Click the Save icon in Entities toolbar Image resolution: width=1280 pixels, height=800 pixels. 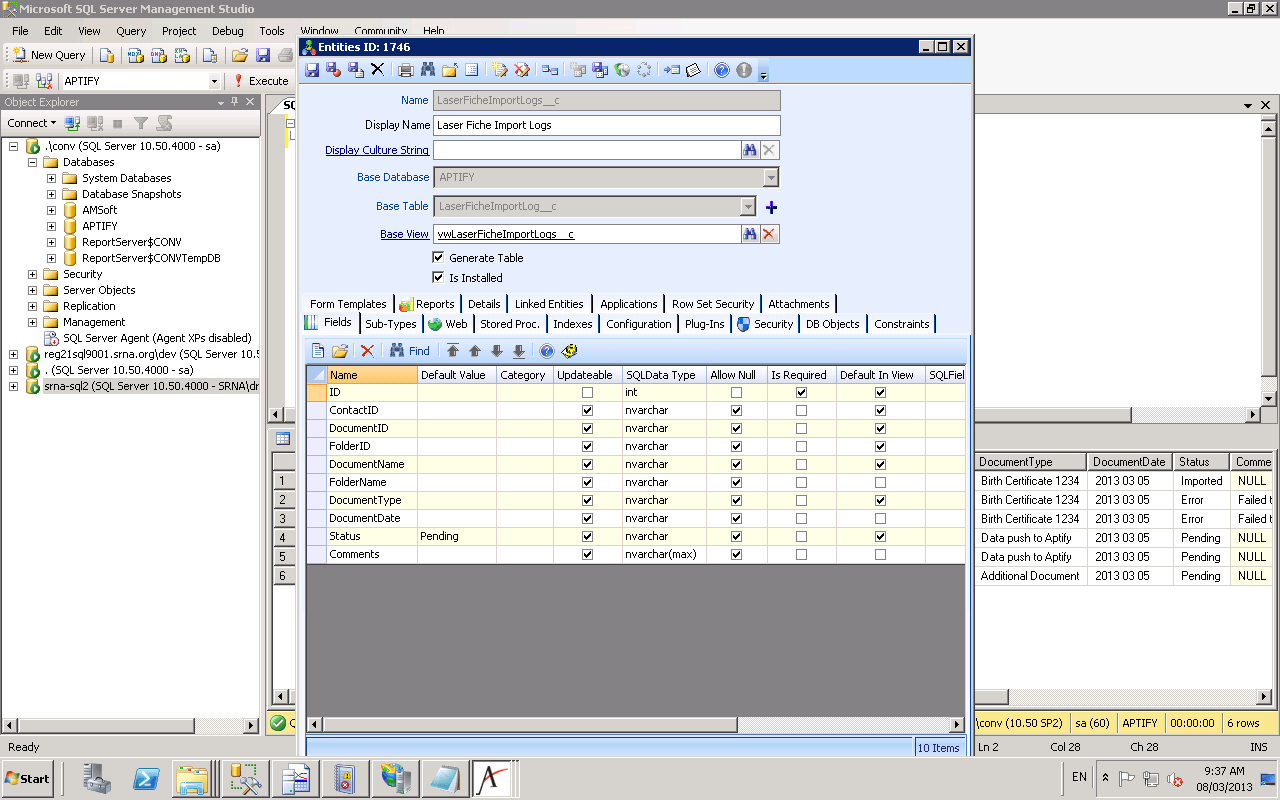(x=312, y=70)
